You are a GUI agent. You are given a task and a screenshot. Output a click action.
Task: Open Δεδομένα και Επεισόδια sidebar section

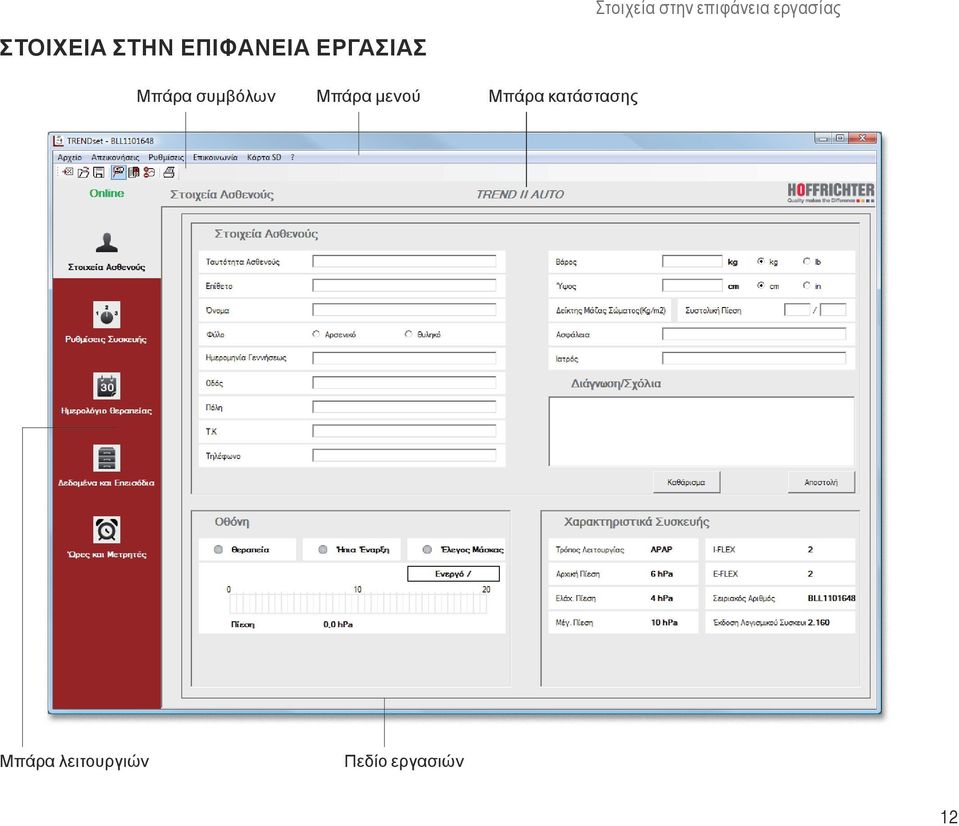pos(106,465)
